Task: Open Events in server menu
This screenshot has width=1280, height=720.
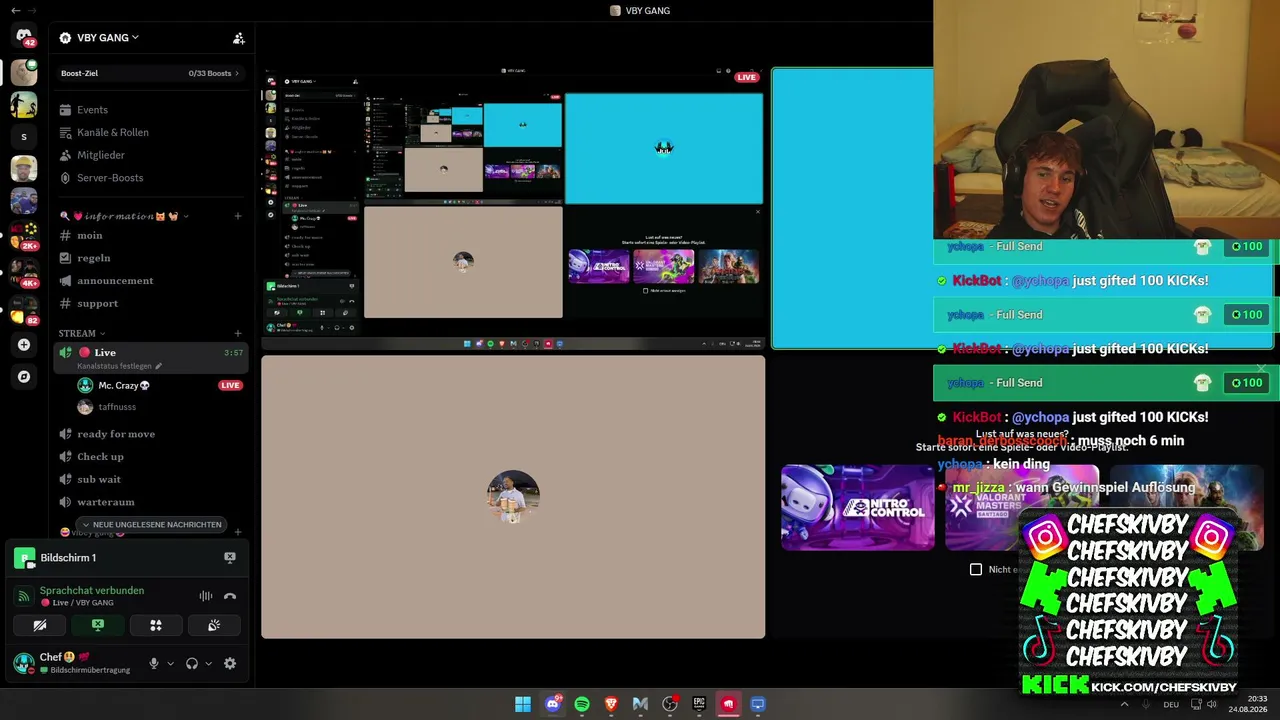Action: pyautogui.click(x=150, y=110)
